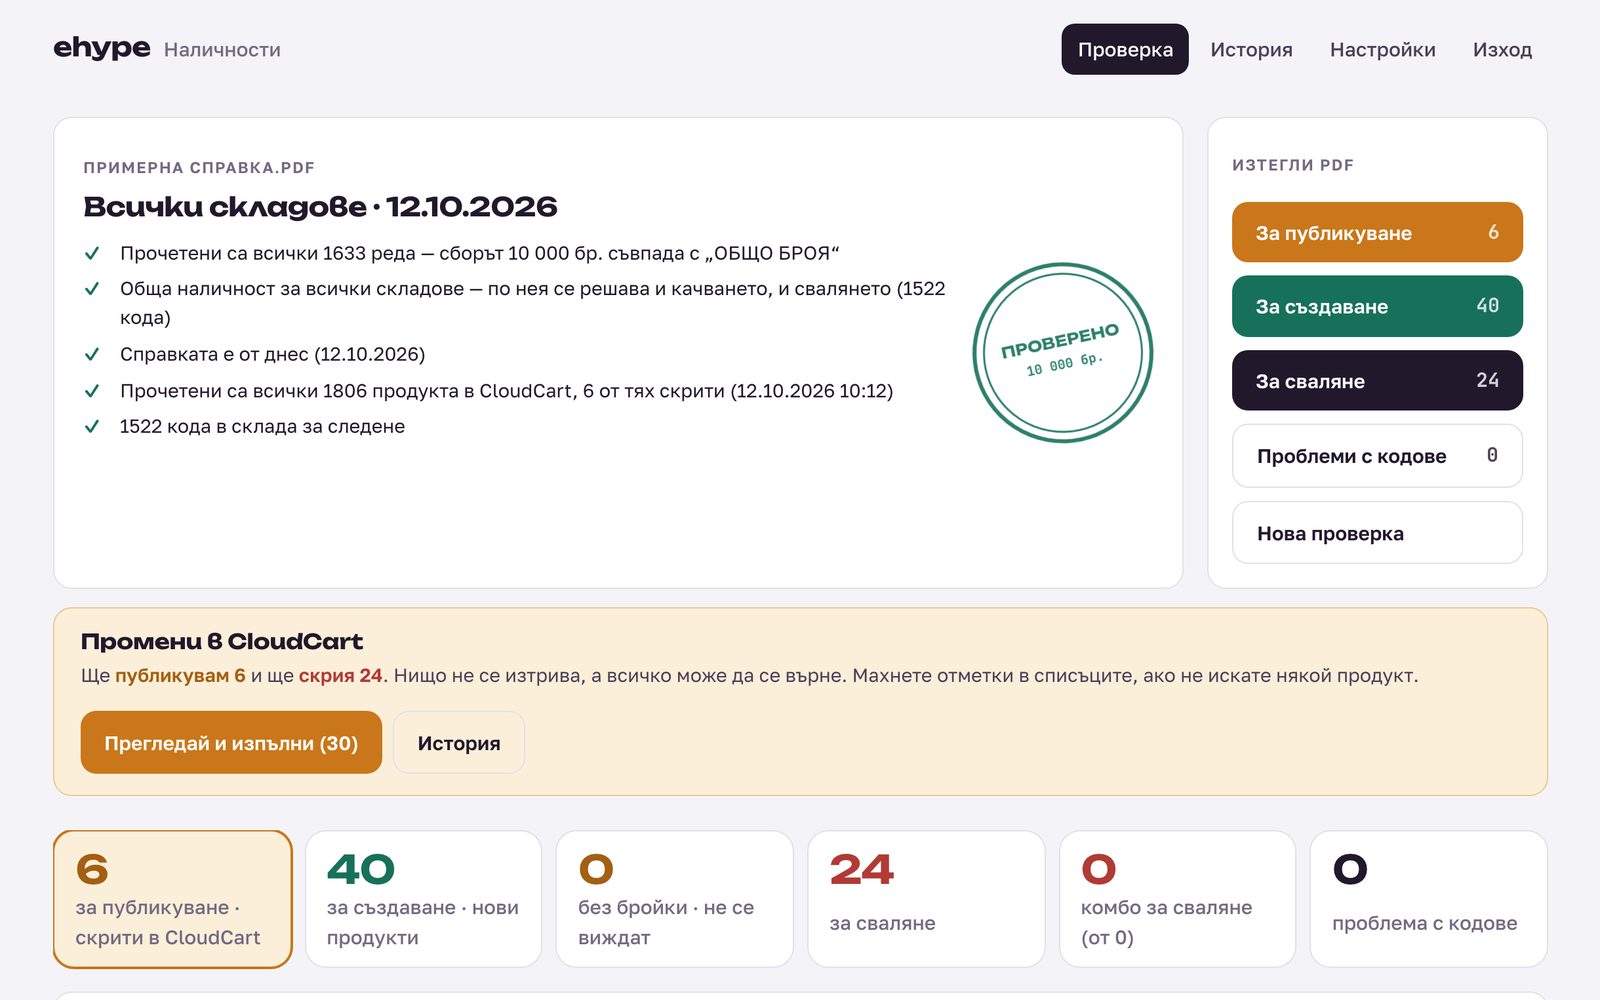Image resolution: width=1600 pixels, height=1000 pixels.
Task: Select the проблема с кодове card
Action: tap(1428, 899)
